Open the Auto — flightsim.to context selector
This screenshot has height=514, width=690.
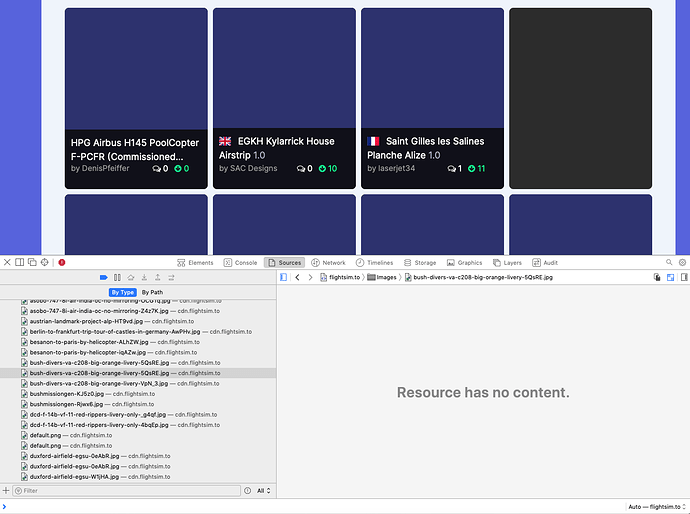click(x=655, y=506)
